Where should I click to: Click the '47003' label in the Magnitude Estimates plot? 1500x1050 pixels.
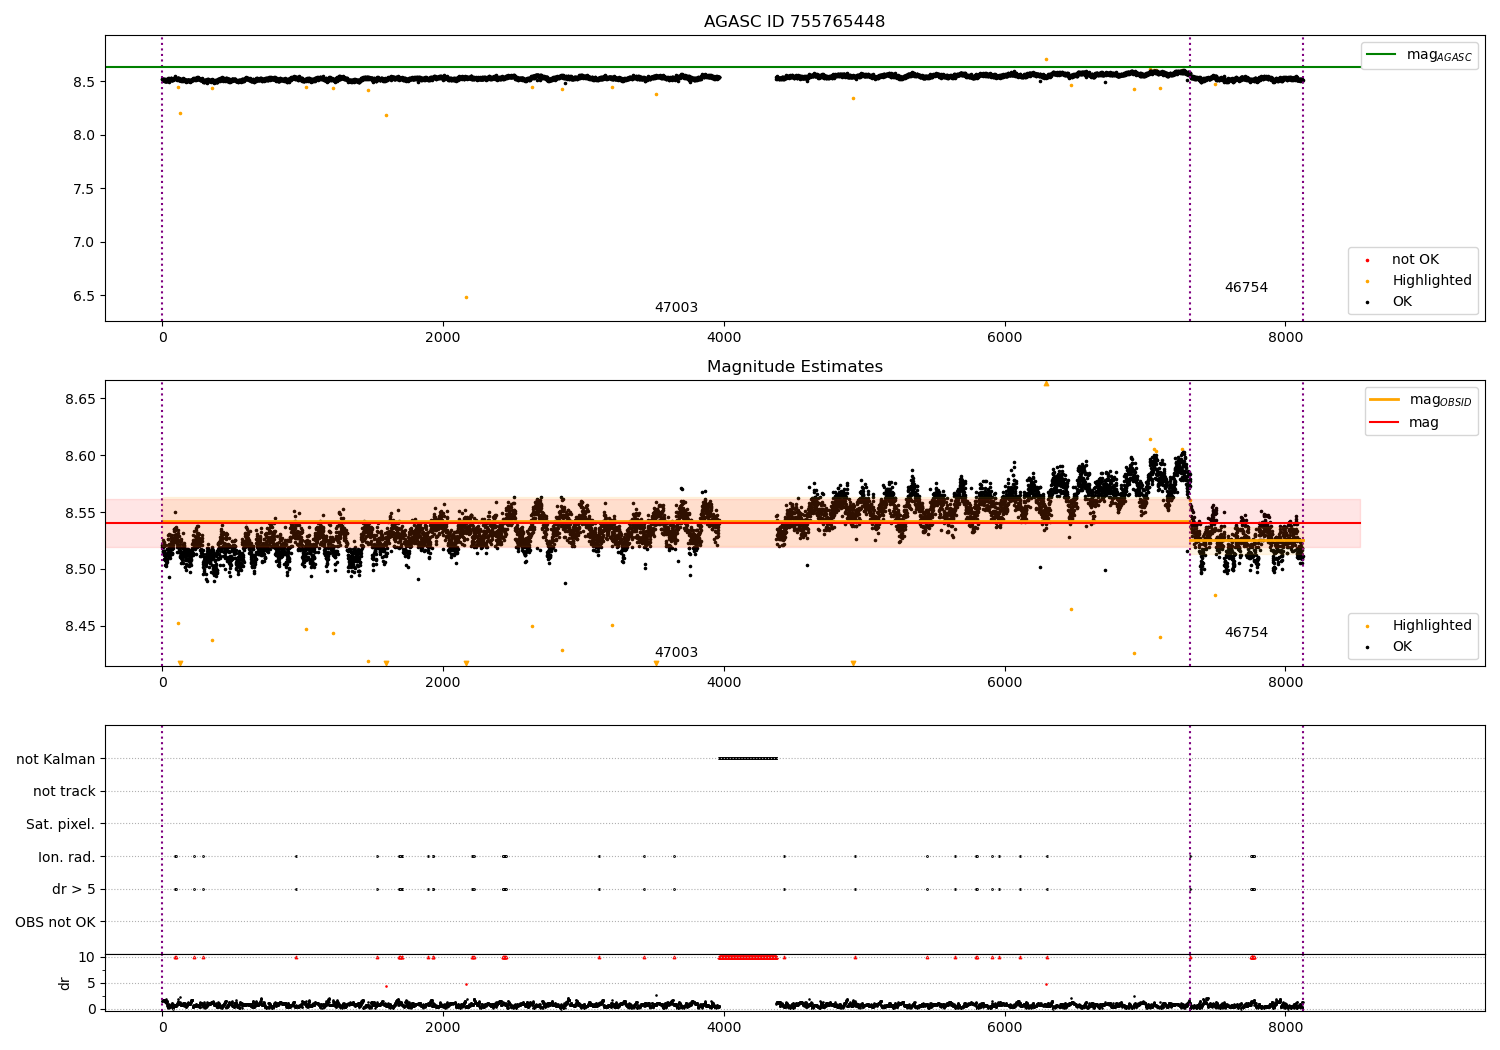676,653
